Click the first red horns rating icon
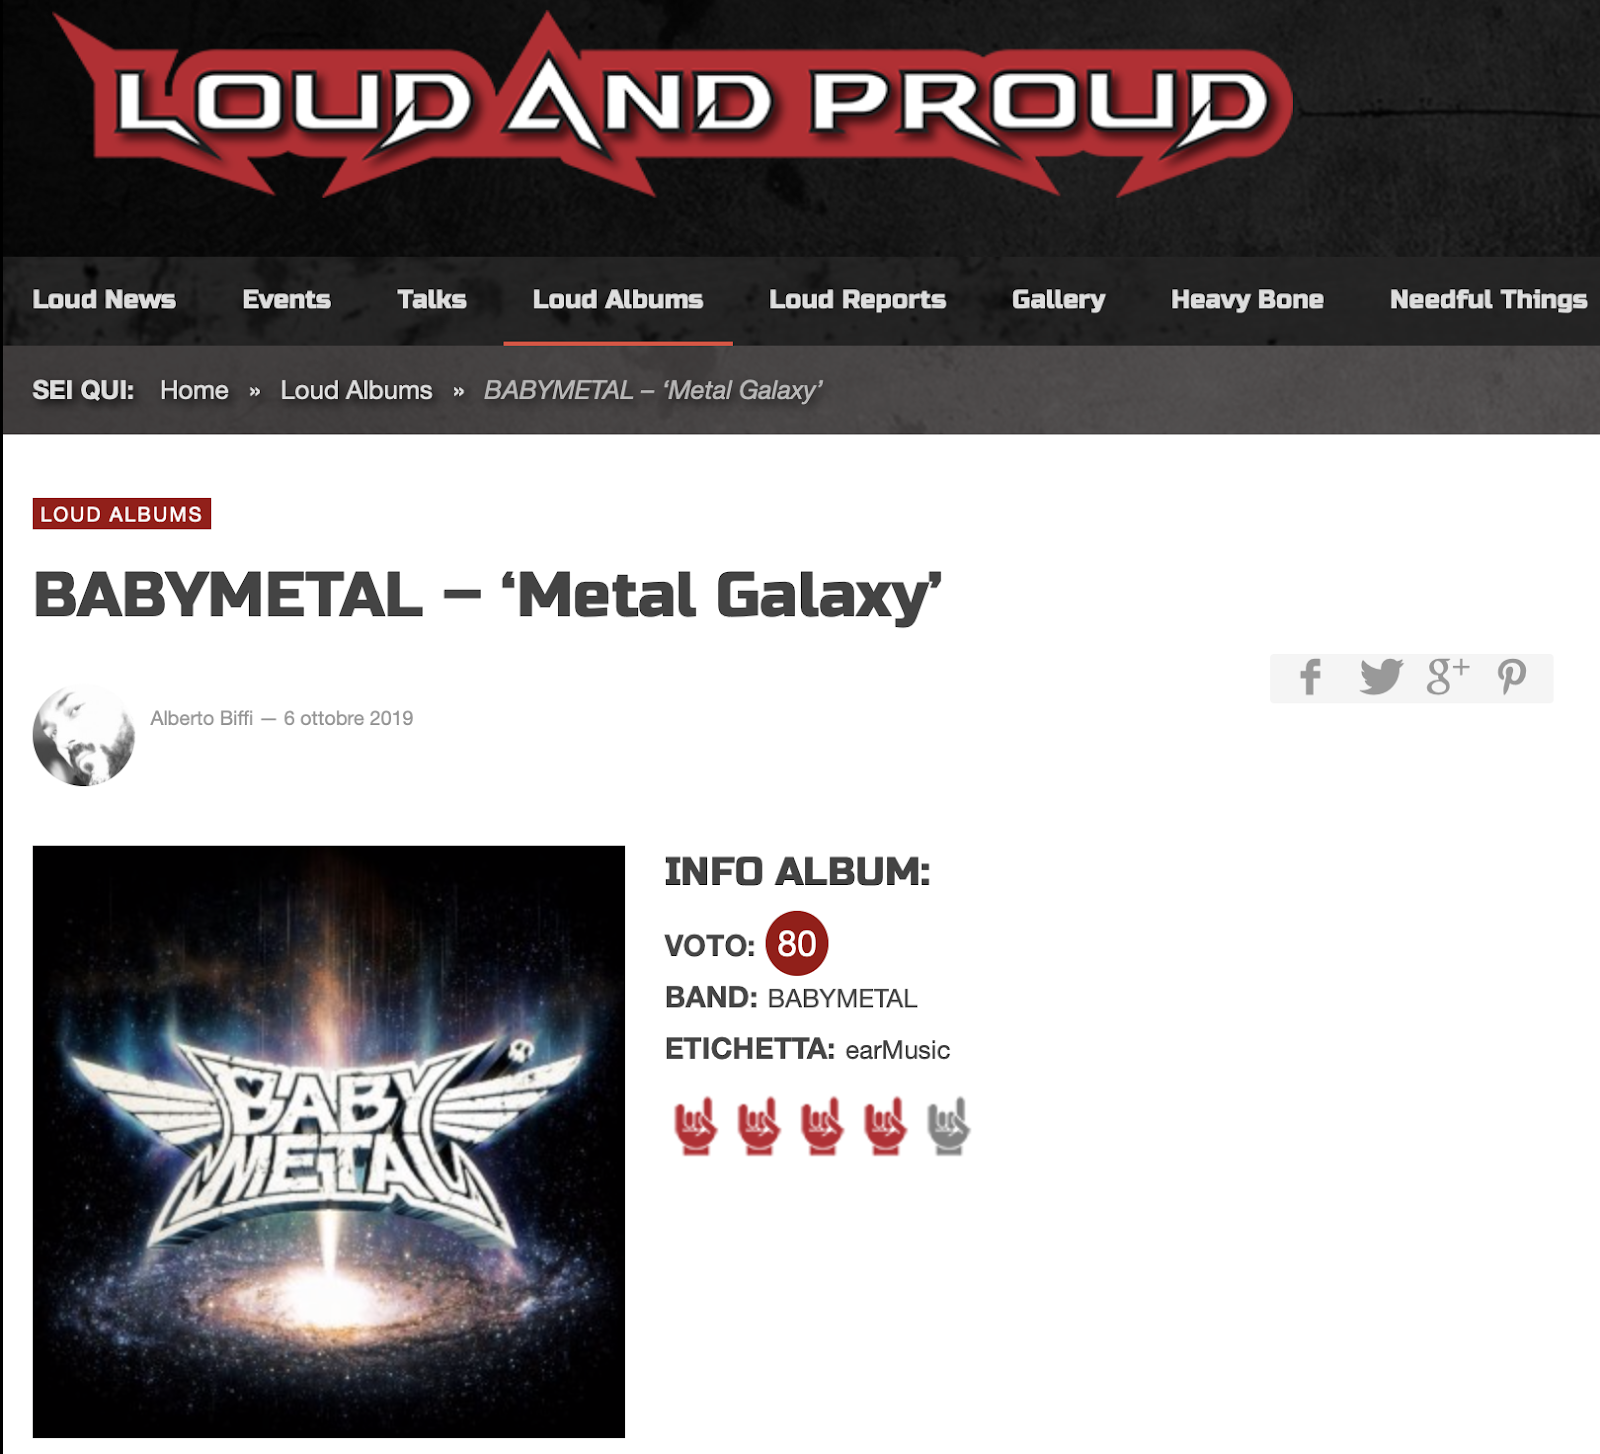Viewport: 1600px width, 1454px height. (696, 1126)
